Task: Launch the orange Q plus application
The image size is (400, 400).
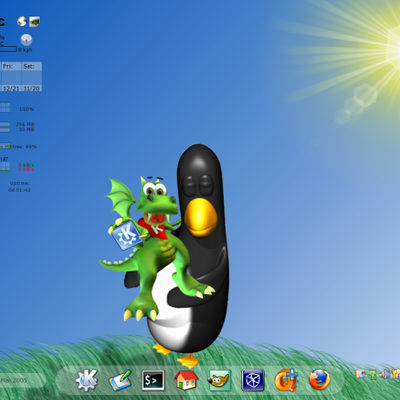Action: point(286,380)
